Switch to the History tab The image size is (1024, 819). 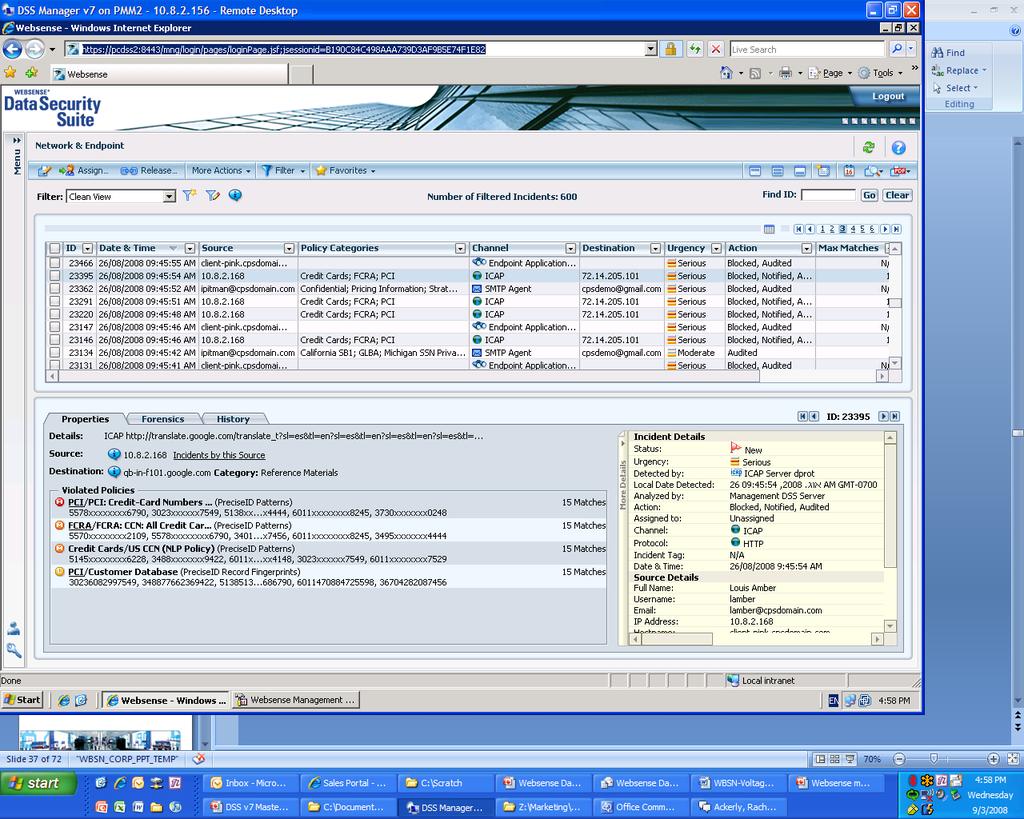(x=233, y=419)
